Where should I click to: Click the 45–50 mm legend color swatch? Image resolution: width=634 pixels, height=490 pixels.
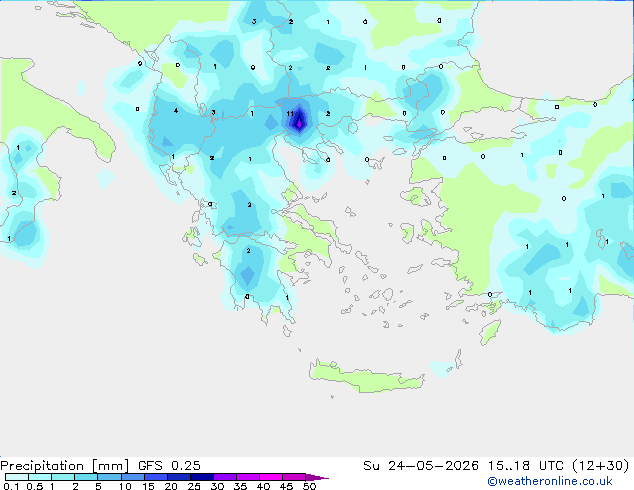[x=293, y=477]
